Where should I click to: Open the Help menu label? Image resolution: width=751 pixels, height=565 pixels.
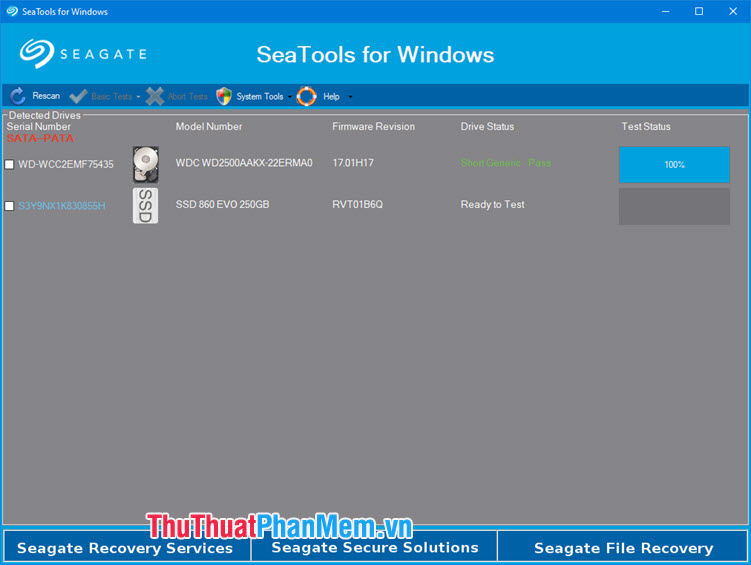331,96
